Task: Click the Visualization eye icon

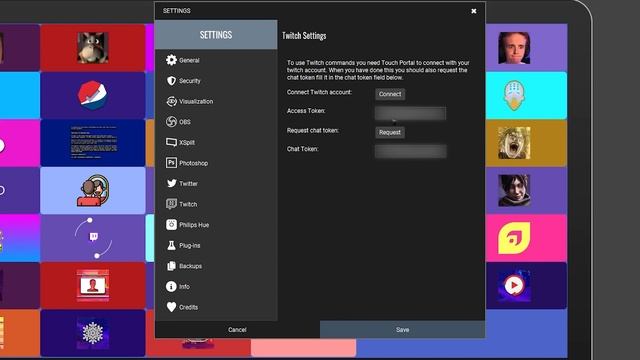Action: pyautogui.click(x=171, y=101)
